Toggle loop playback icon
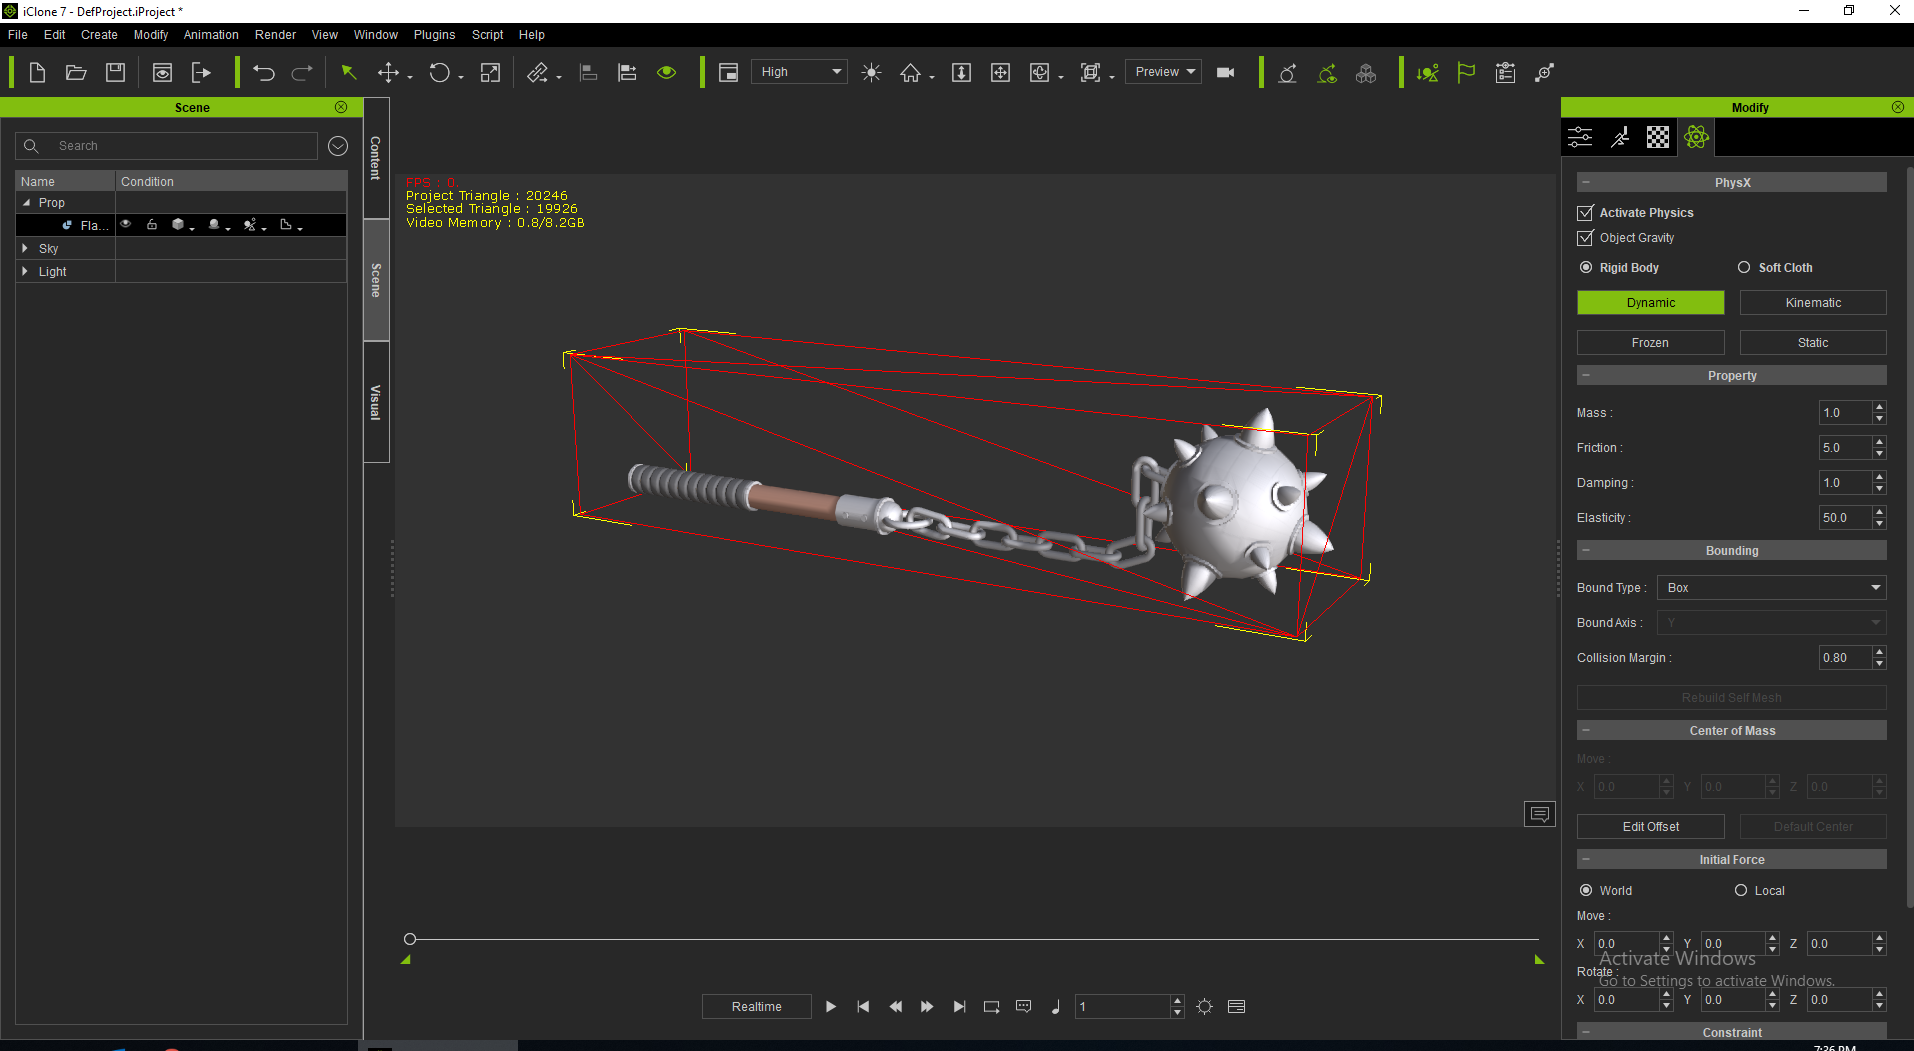1914x1051 pixels. click(x=992, y=1007)
